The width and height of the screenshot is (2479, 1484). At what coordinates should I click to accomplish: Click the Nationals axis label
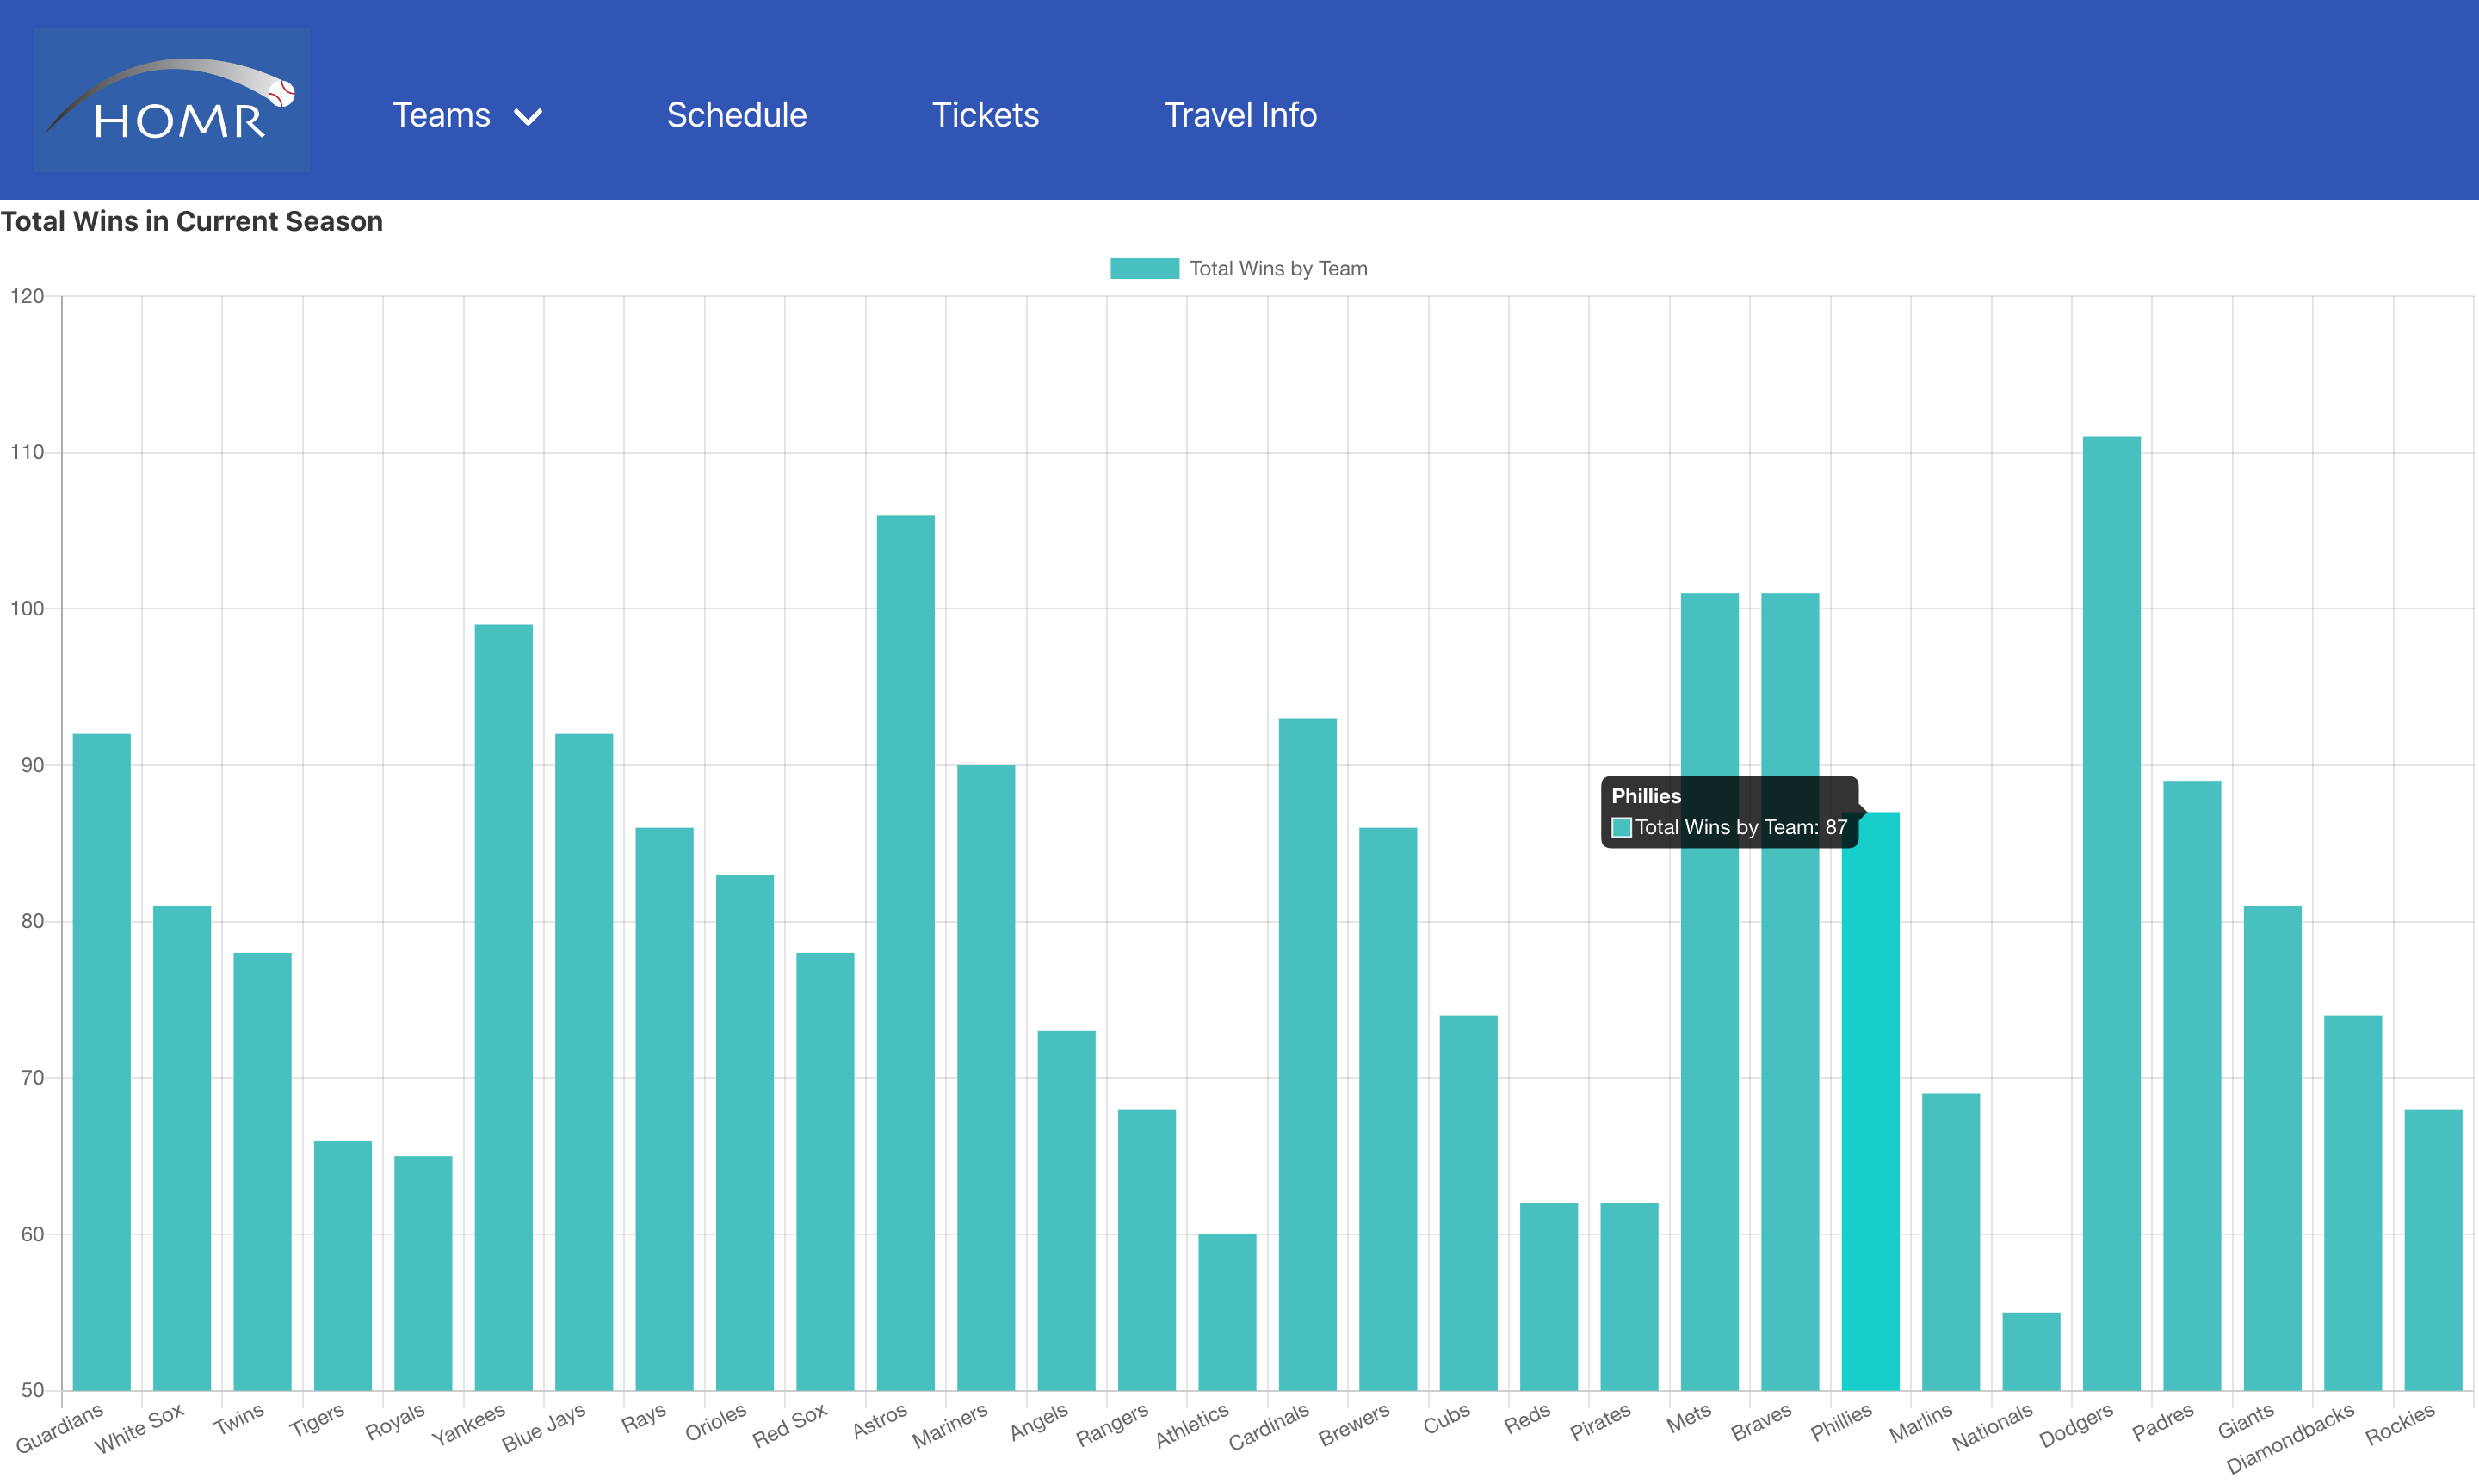click(x=1992, y=1427)
